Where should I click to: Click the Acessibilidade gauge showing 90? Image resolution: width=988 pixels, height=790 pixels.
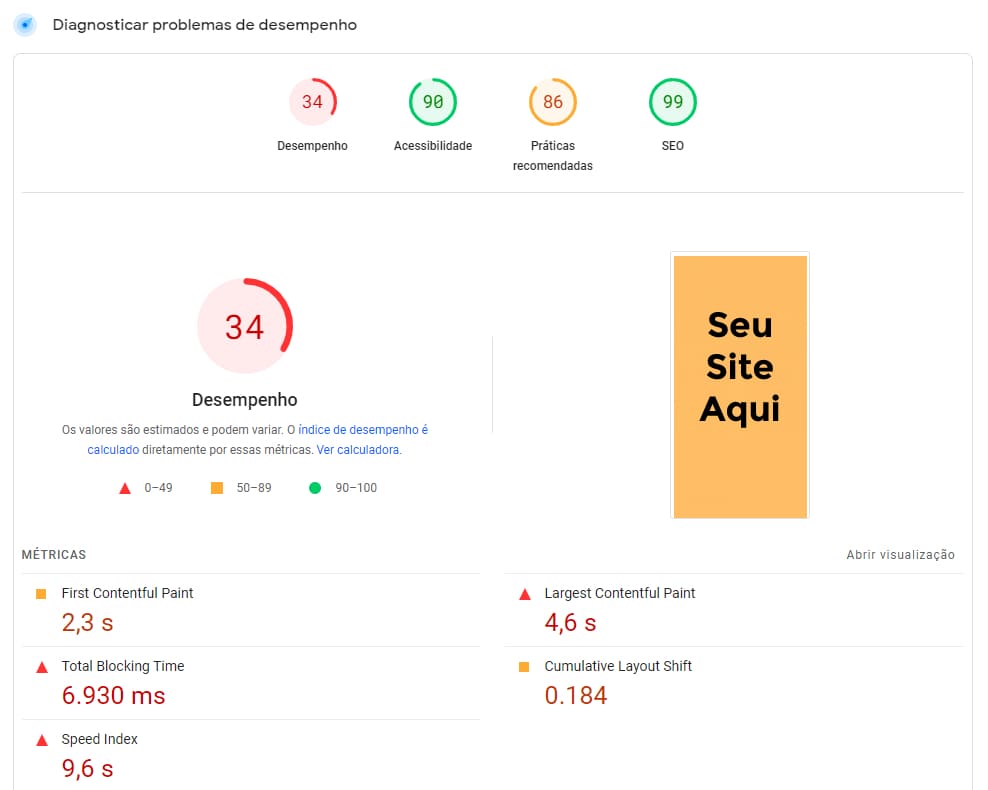coord(432,101)
